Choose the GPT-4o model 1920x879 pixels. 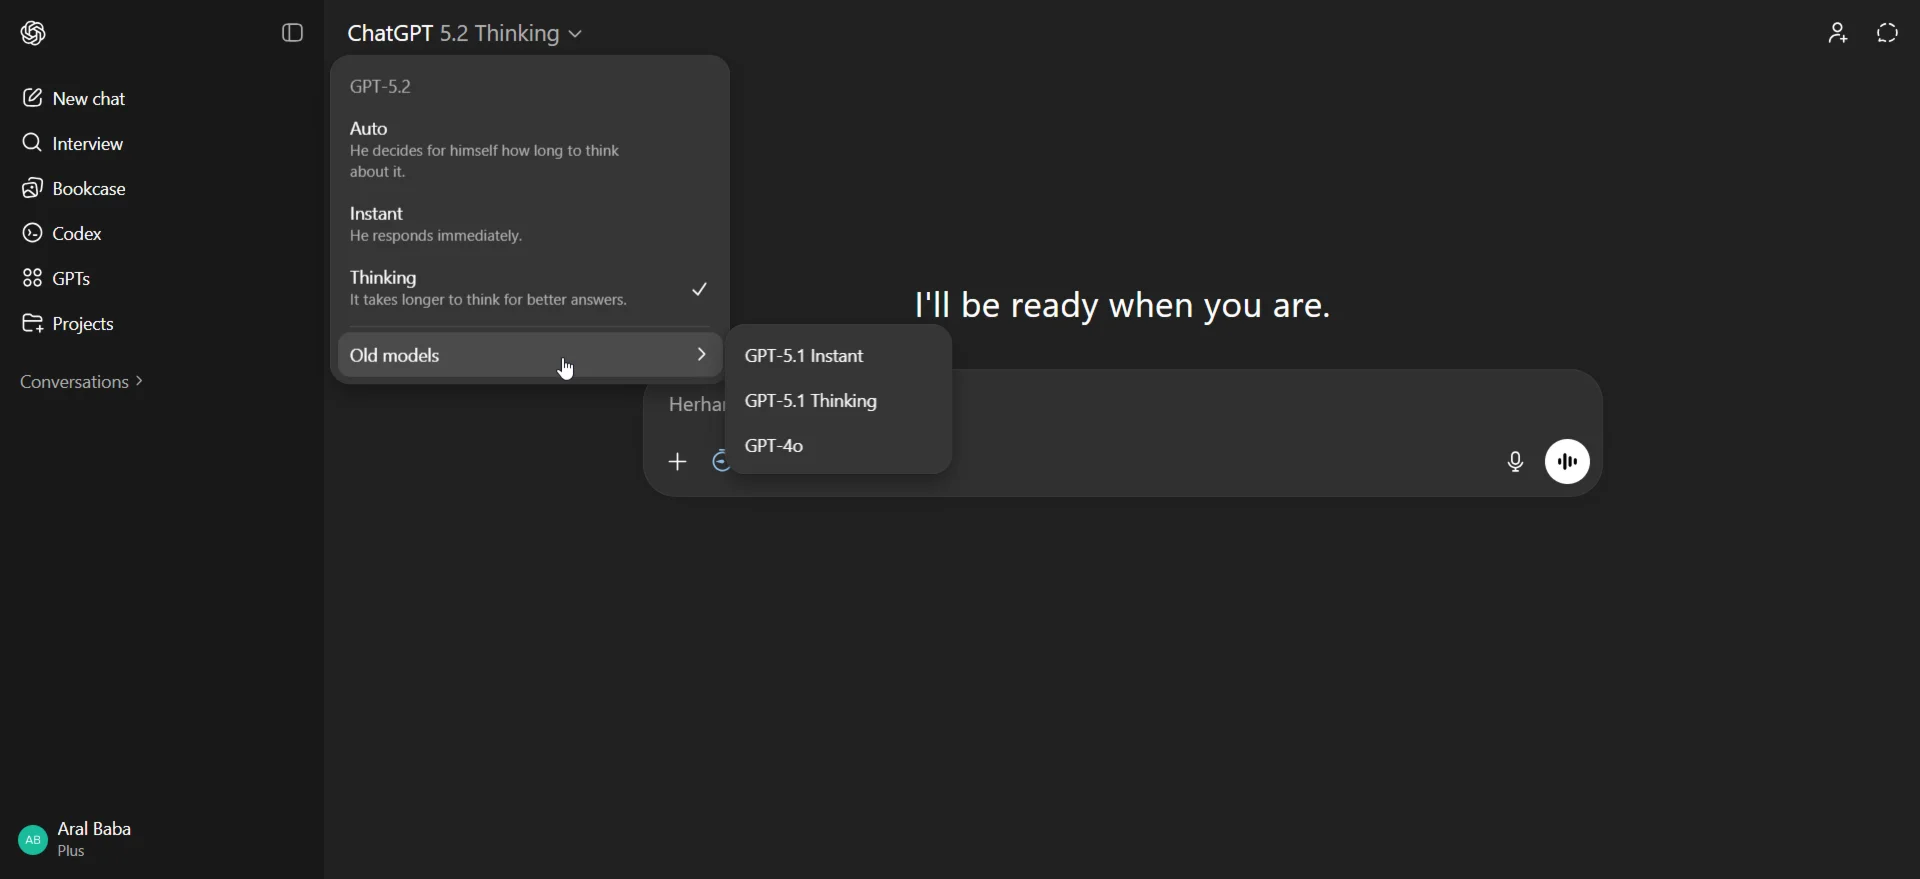click(x=838, y=447)
